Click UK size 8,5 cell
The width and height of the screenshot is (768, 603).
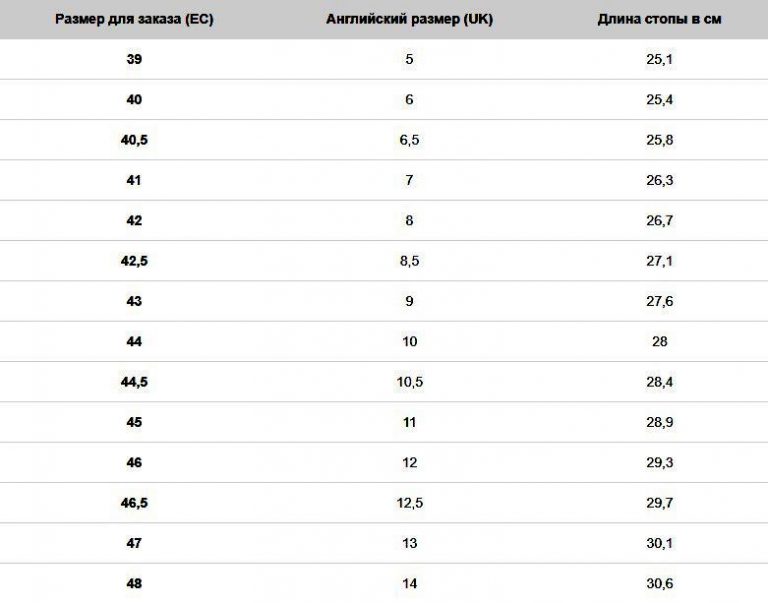click(x=409, y=261)
